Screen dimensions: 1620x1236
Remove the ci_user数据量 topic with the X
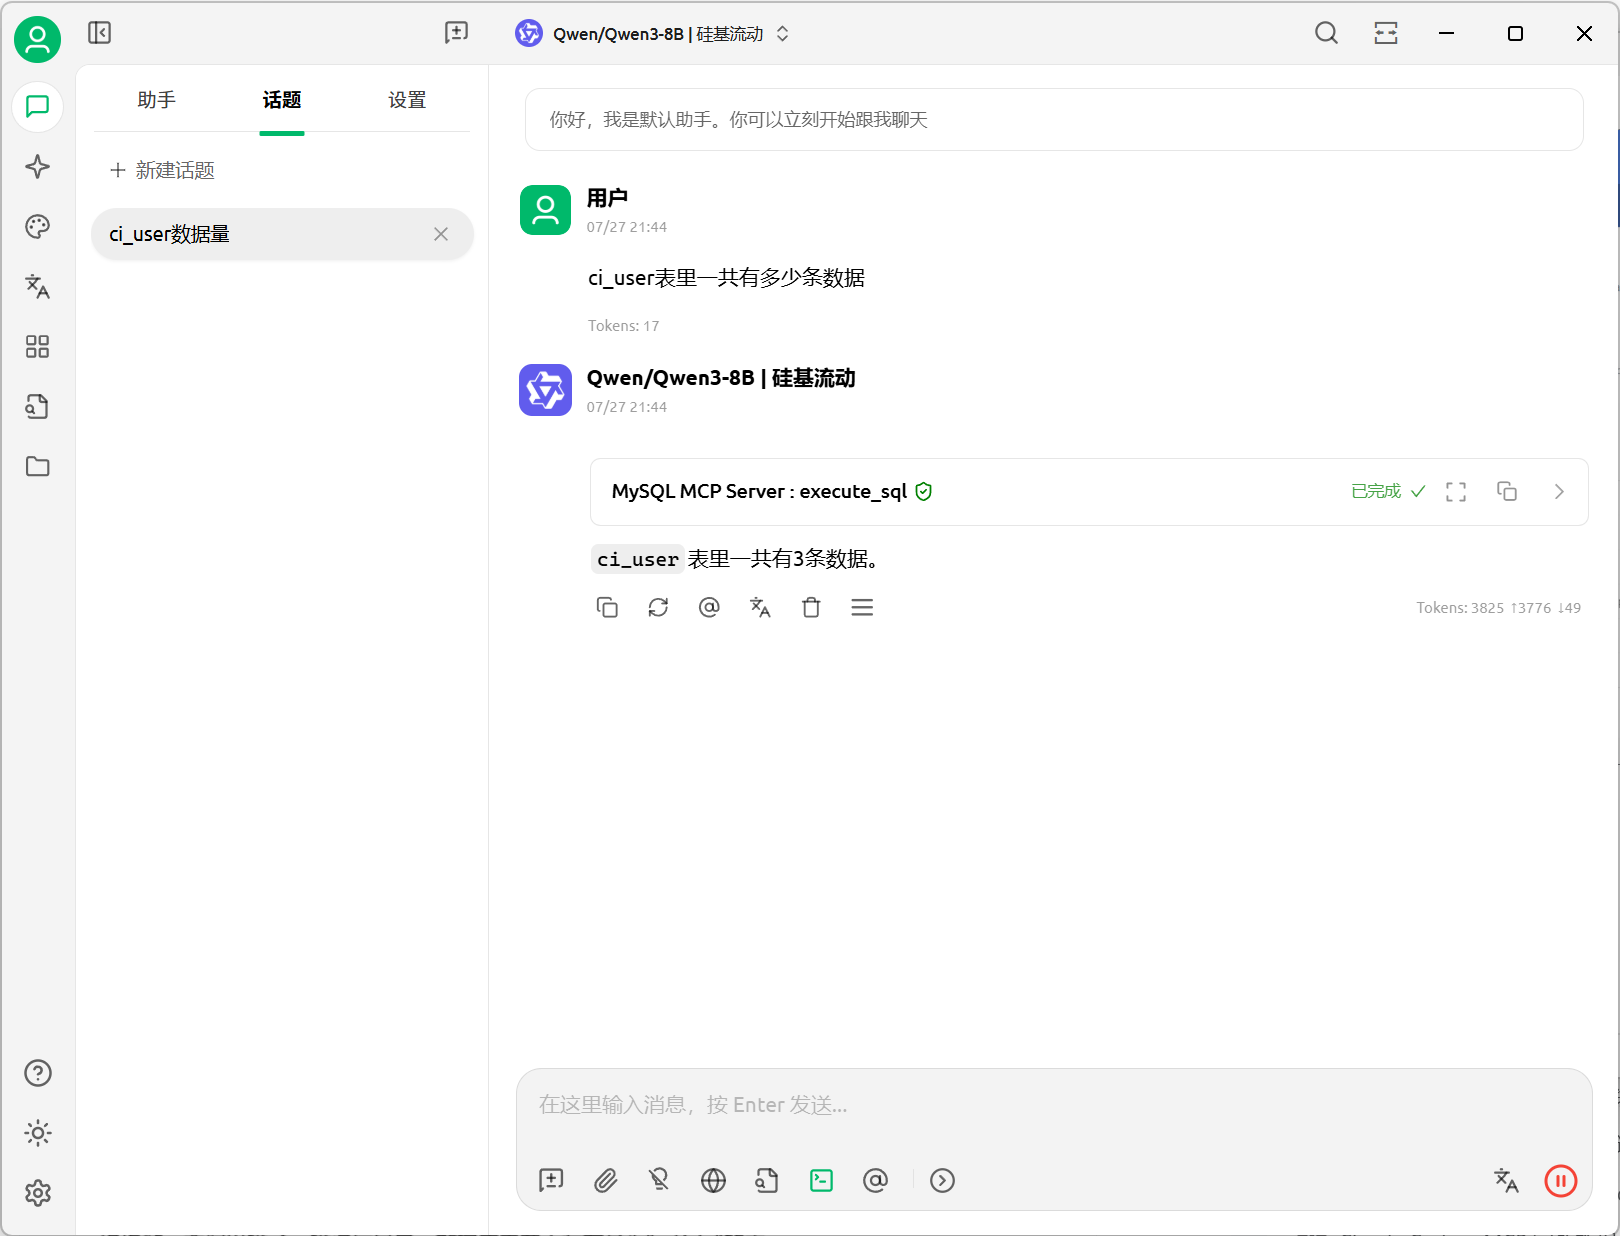pyautogui.click(x=441, y=234)
